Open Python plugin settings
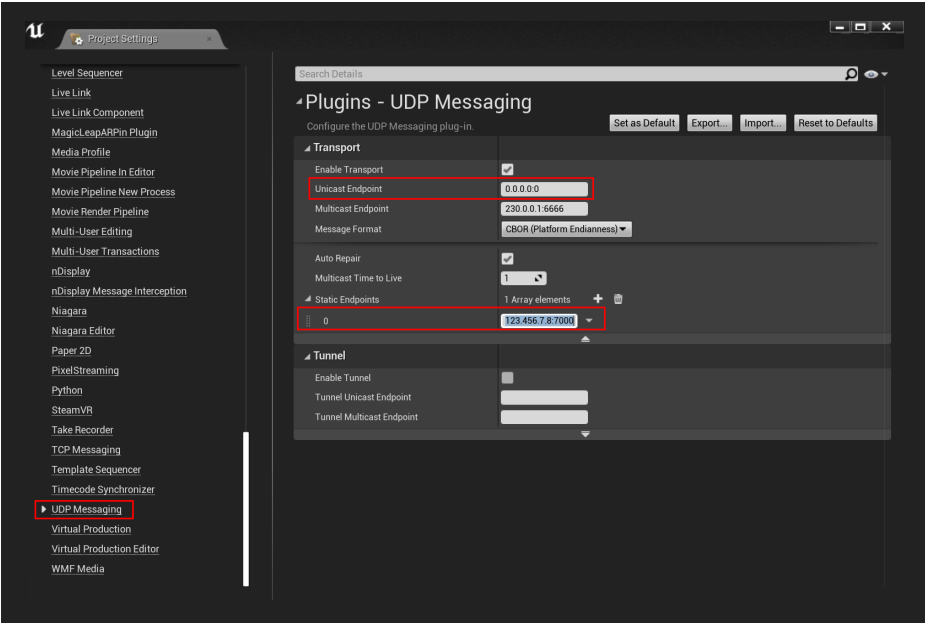The image size is (925, 623). 67,391
